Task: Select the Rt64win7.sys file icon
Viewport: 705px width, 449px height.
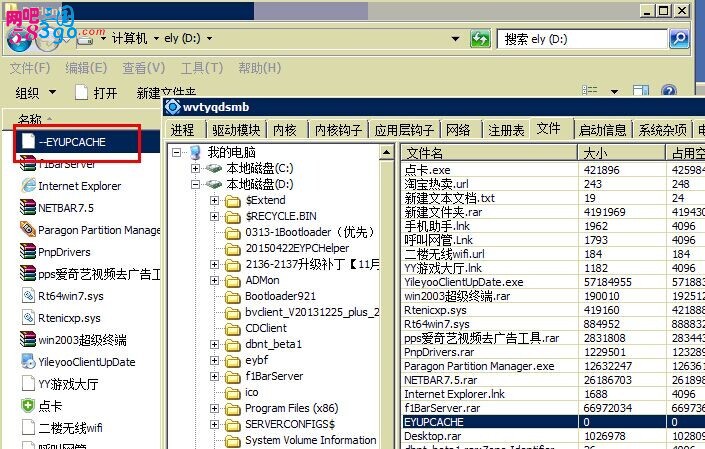Action: click(28, 295)
